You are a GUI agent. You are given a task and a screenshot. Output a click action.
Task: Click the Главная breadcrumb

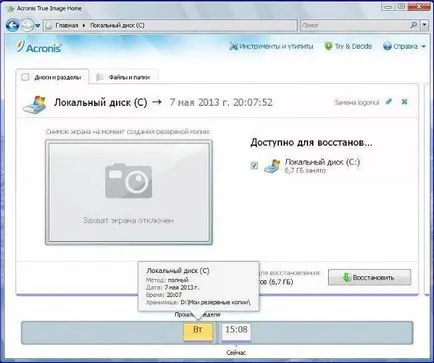(67, 25)
